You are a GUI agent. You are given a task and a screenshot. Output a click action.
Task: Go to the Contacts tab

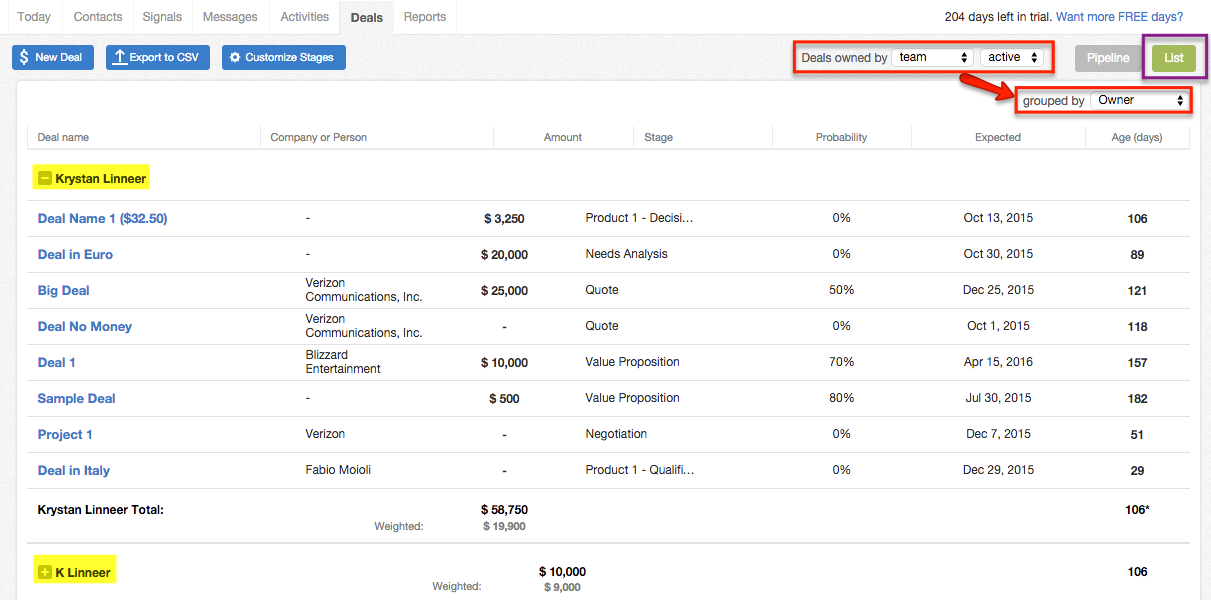[x=97, y=17]
